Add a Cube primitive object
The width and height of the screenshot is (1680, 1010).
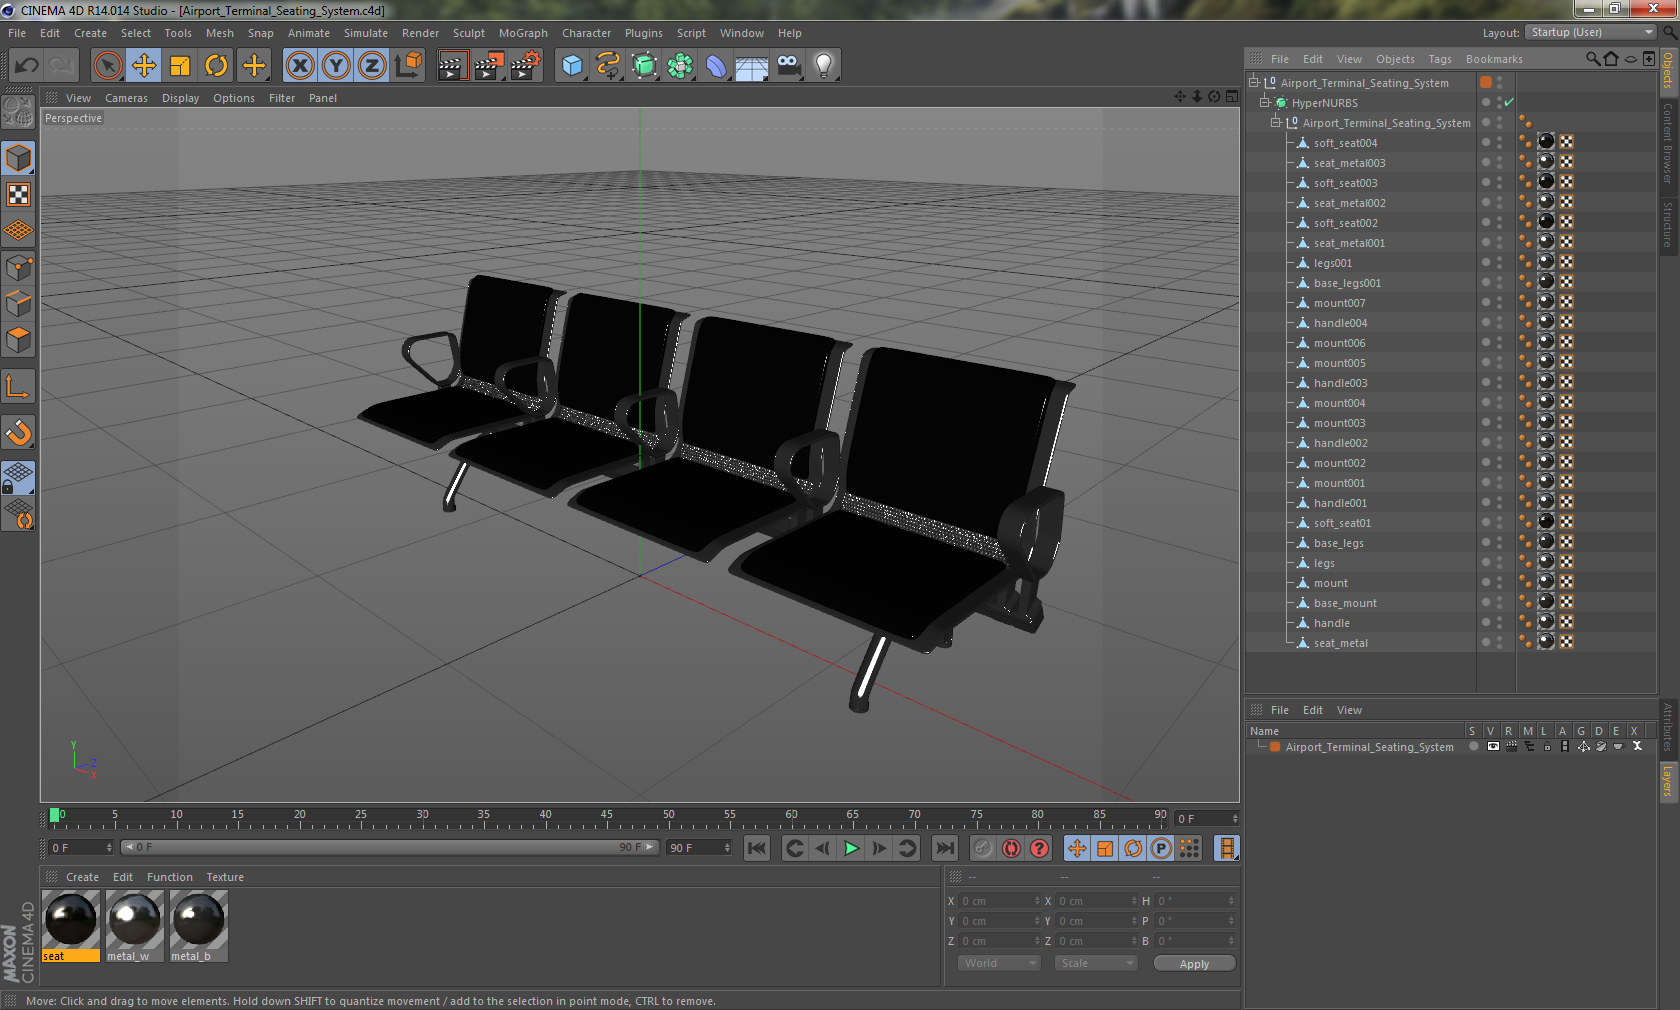coord(572,66)
